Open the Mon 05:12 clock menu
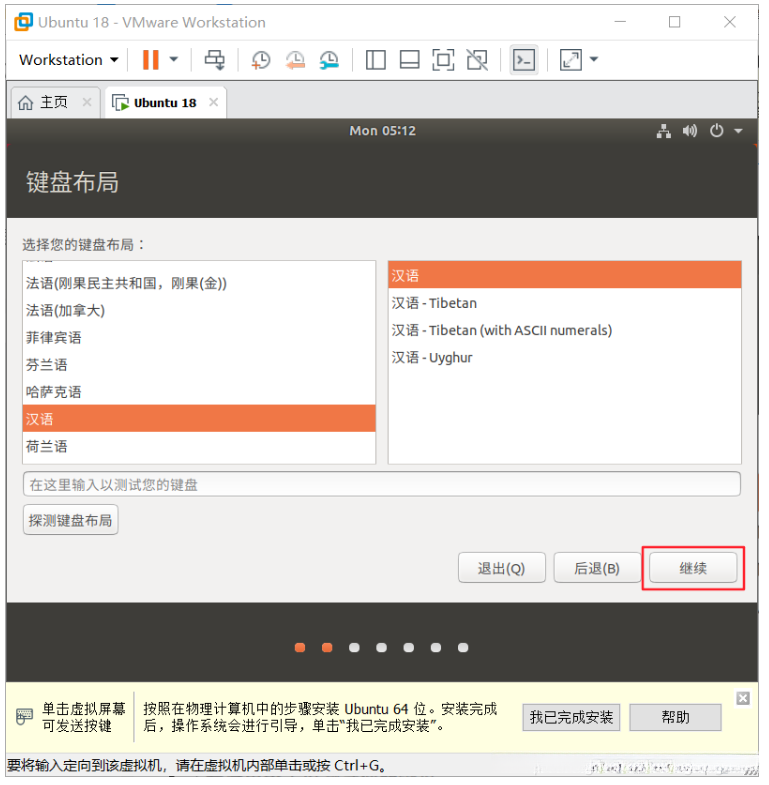Image resolution: width=769 pixels, height=785 pixels. (x=382, y=131)
